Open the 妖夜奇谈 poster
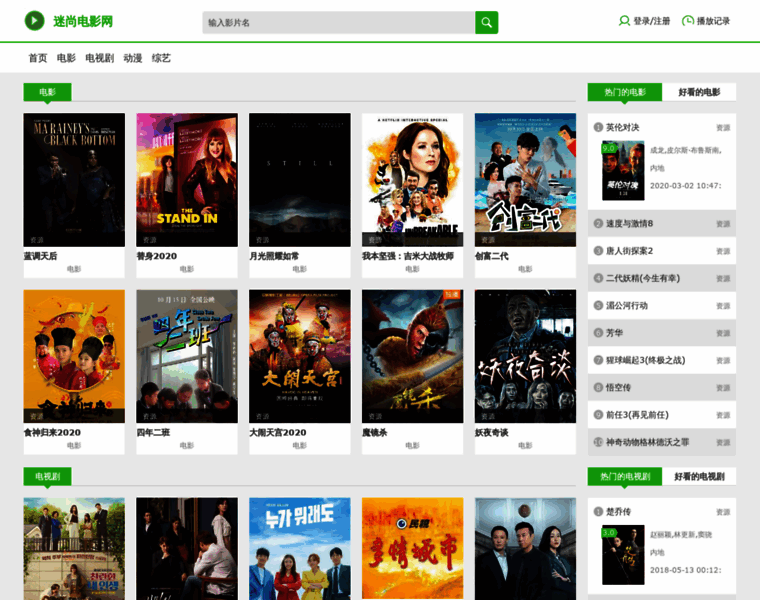 (x=525, y=356)
